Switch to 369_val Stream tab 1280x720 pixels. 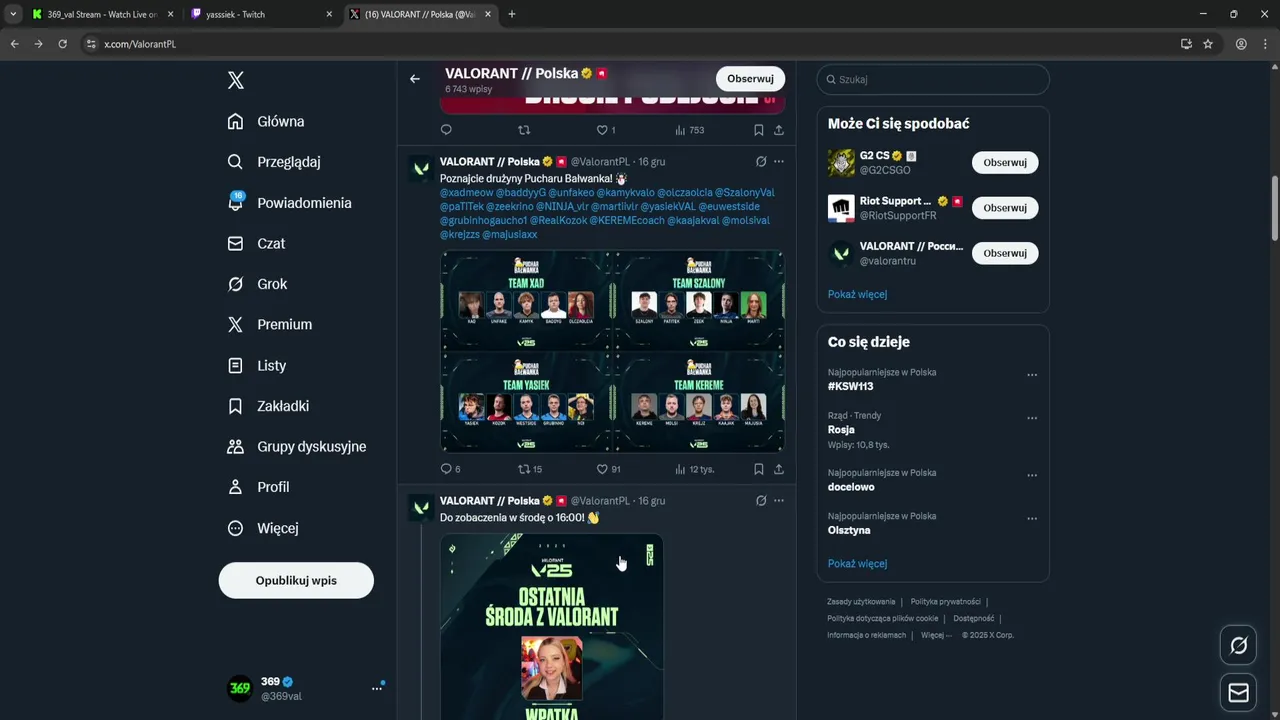103,14
